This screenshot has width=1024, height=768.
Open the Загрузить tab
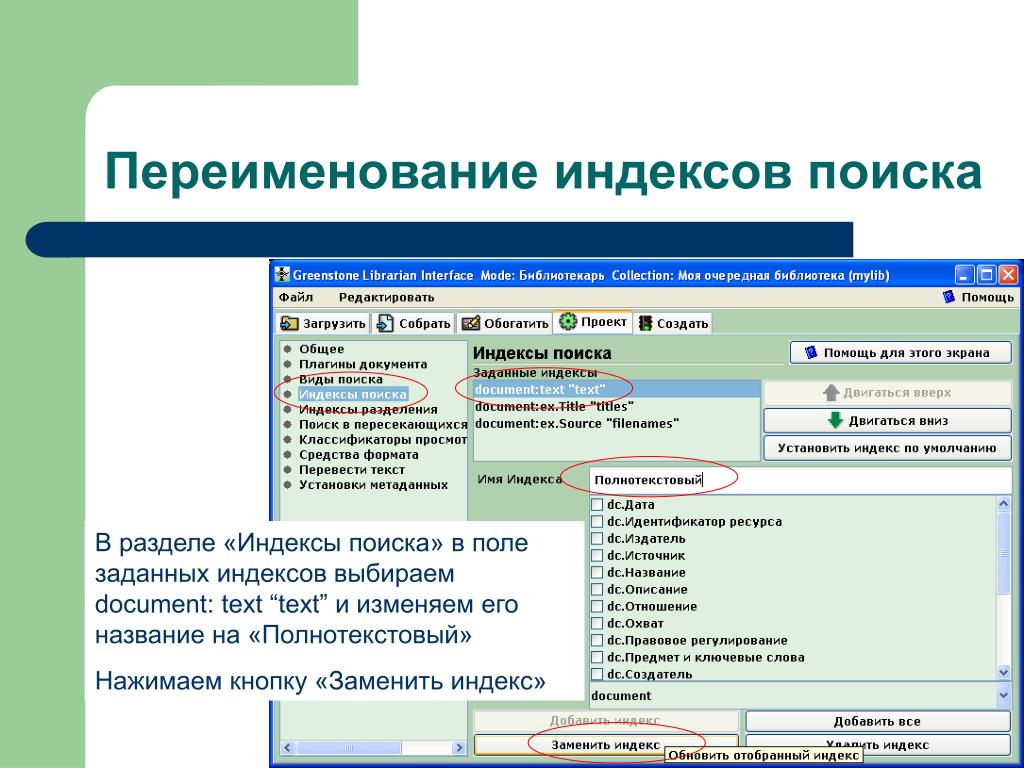pos(323,323)
